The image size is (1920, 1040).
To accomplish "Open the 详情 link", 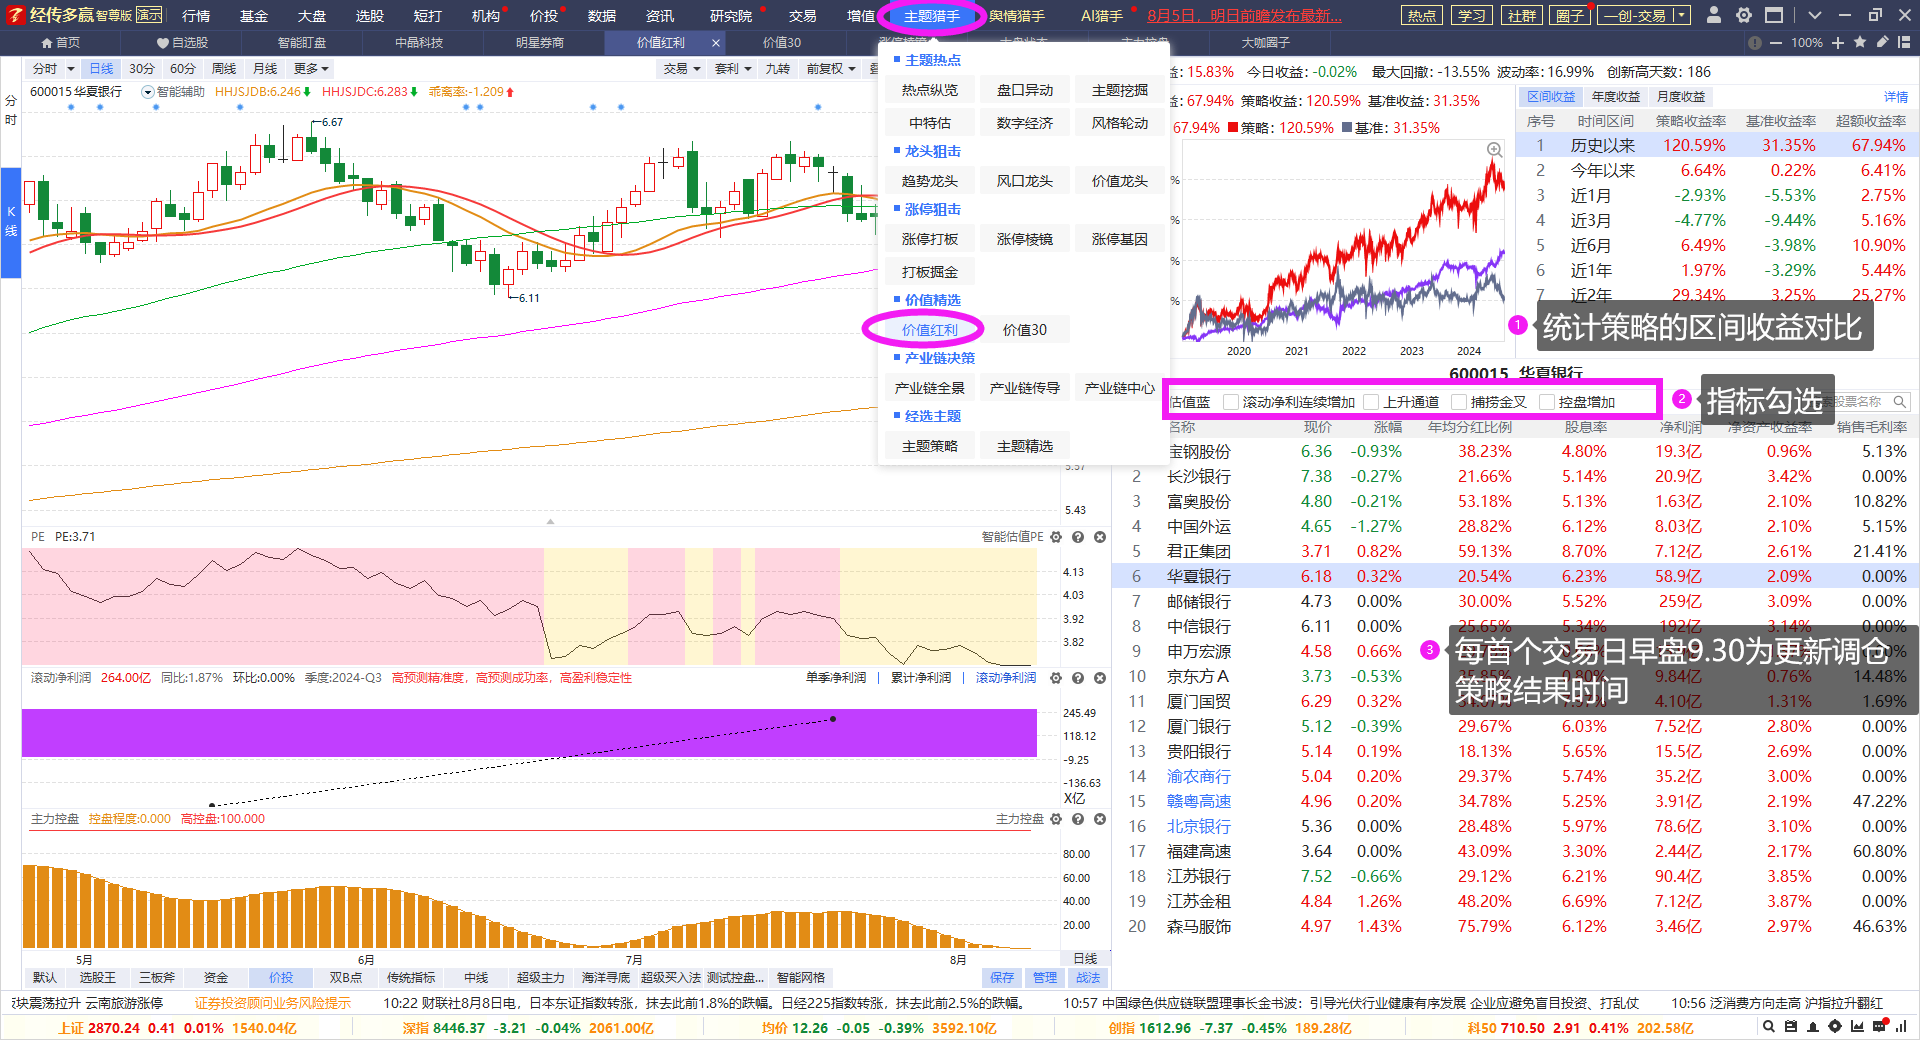I will click(x=1896, y=97).
